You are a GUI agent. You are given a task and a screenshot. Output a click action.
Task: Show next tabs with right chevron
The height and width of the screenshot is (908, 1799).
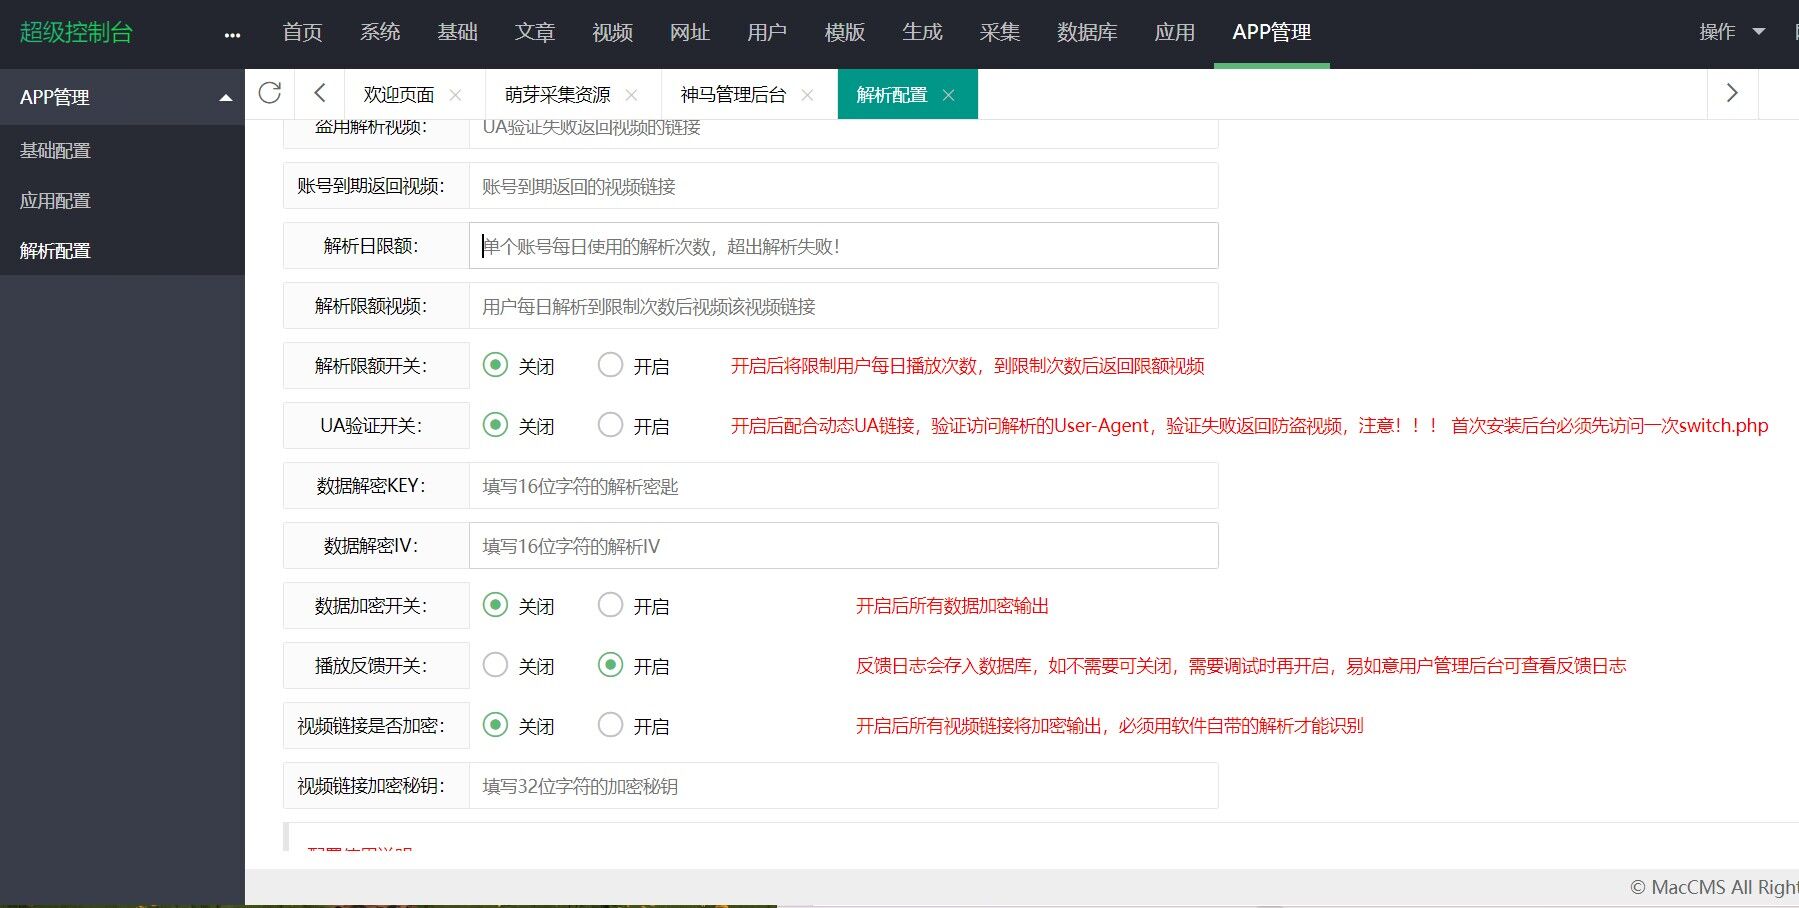[1732, 94]
